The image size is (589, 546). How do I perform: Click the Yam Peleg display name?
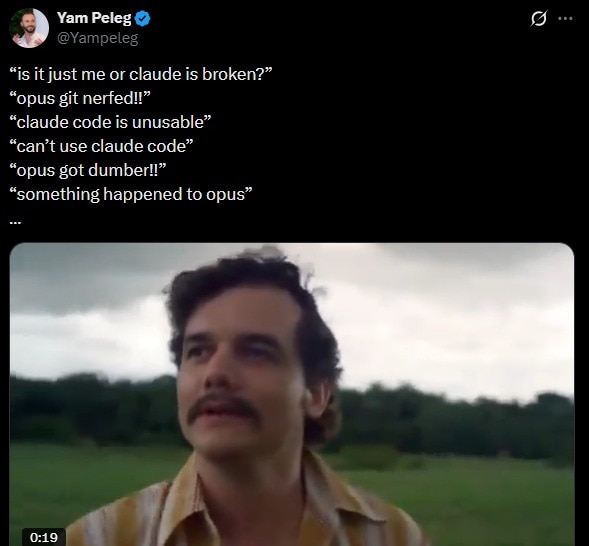click(94, 18)
